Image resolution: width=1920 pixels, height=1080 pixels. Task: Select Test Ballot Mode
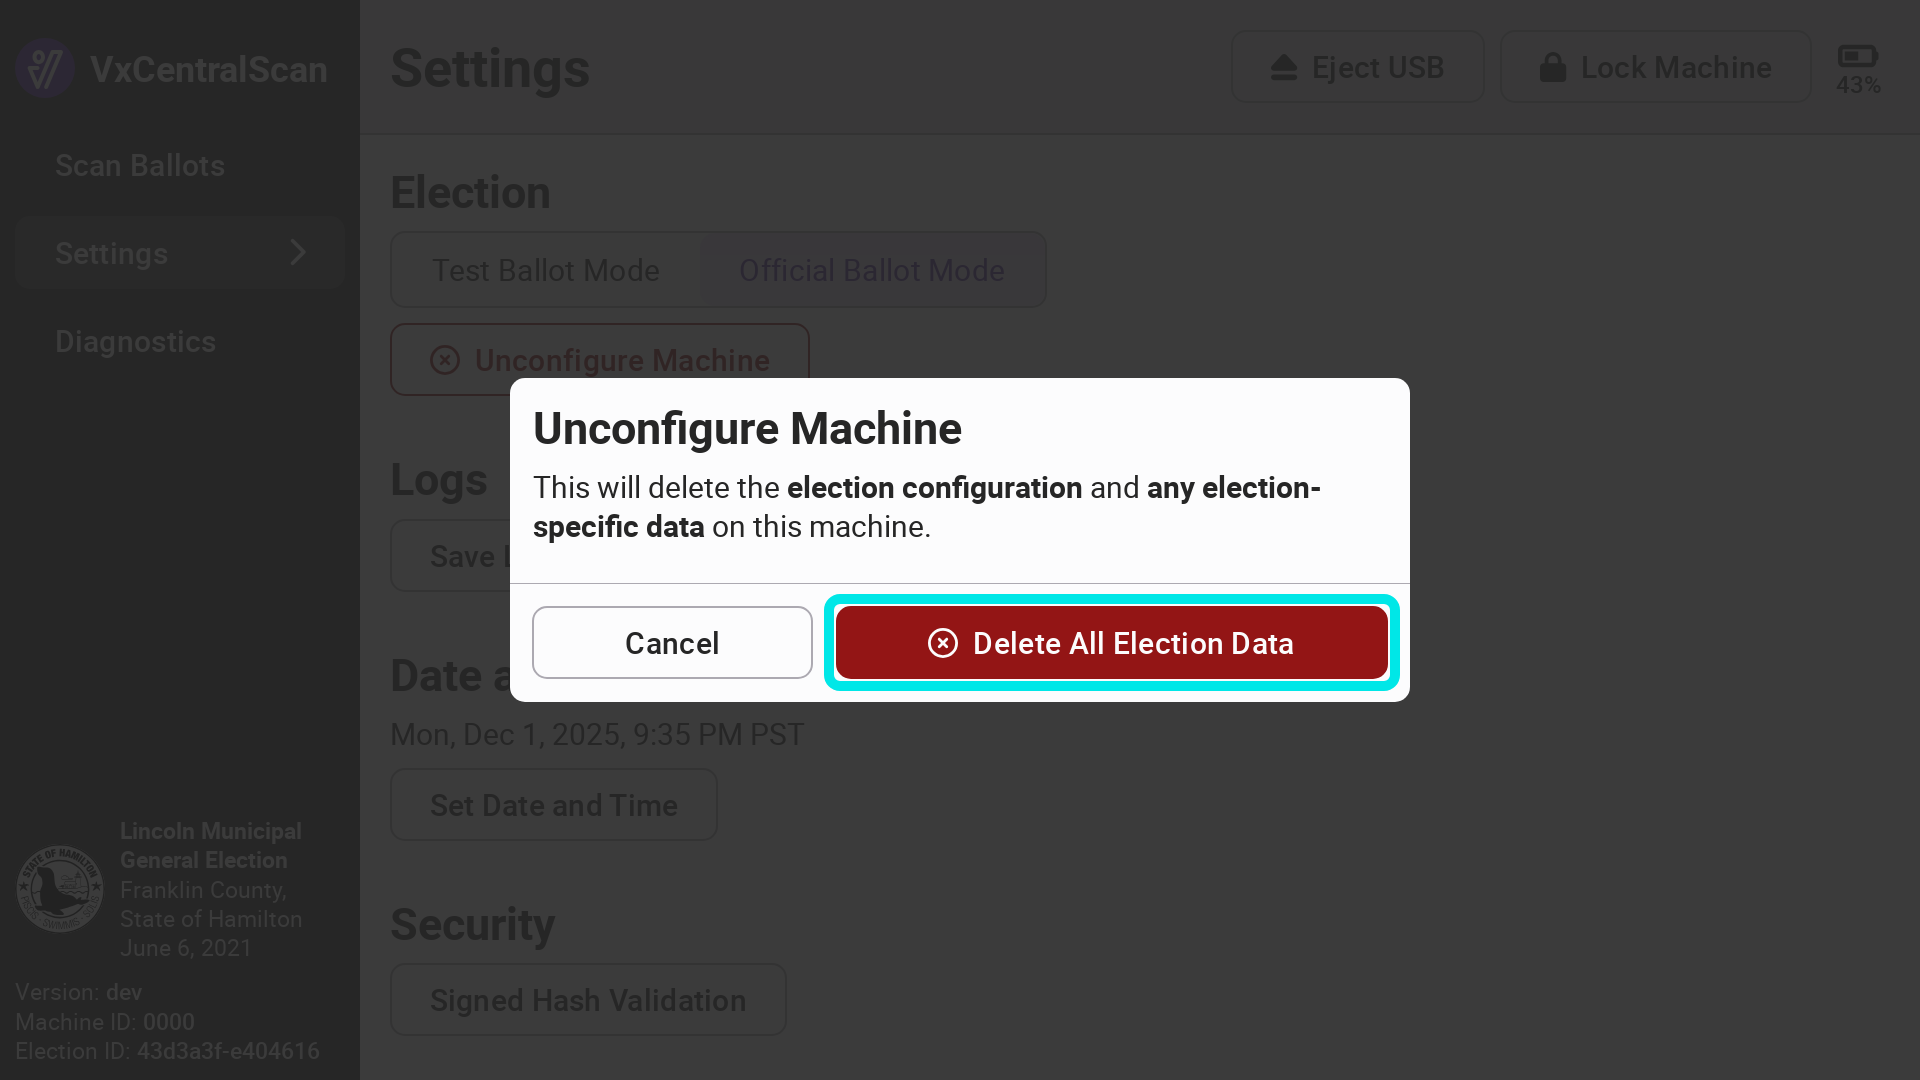coord(545,270)
